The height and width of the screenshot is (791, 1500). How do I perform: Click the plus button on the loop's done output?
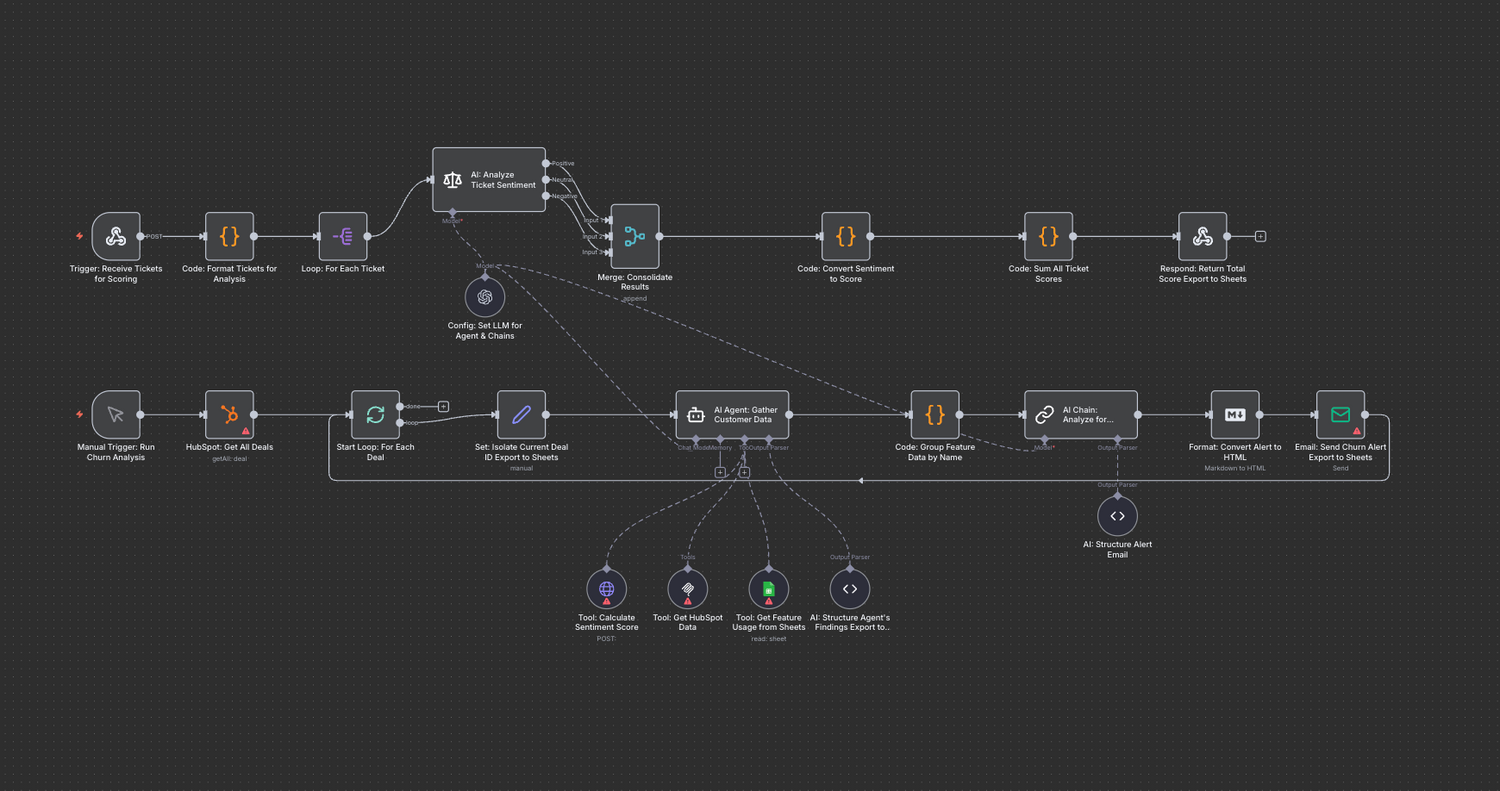tap(443, 406)
